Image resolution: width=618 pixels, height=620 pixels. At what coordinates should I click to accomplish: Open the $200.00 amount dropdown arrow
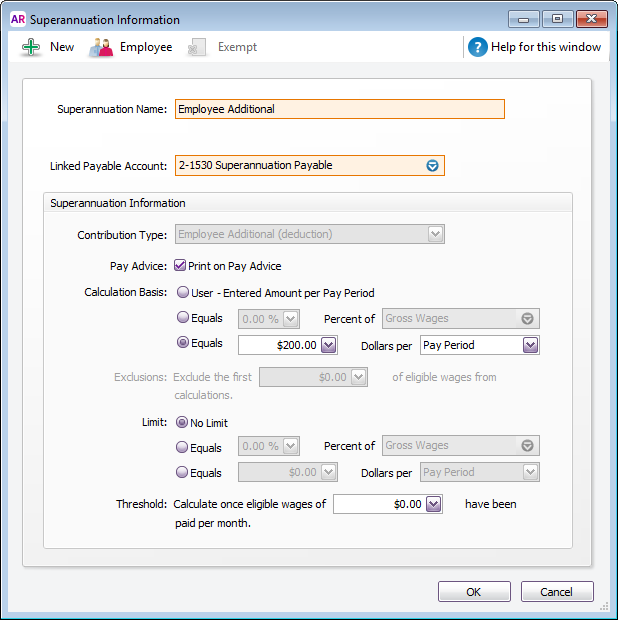[x=330, y=345]
